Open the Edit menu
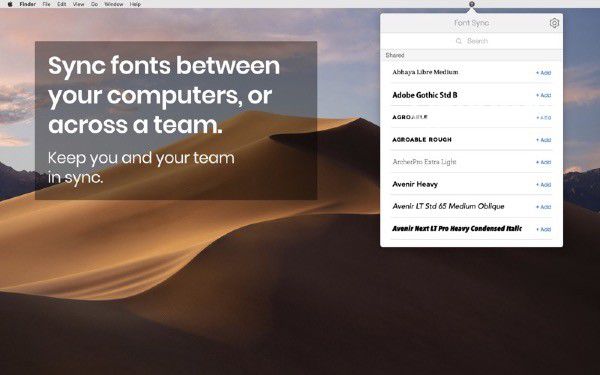The width and height of the screenshot is (600, 375). click(x=62, y=4)
